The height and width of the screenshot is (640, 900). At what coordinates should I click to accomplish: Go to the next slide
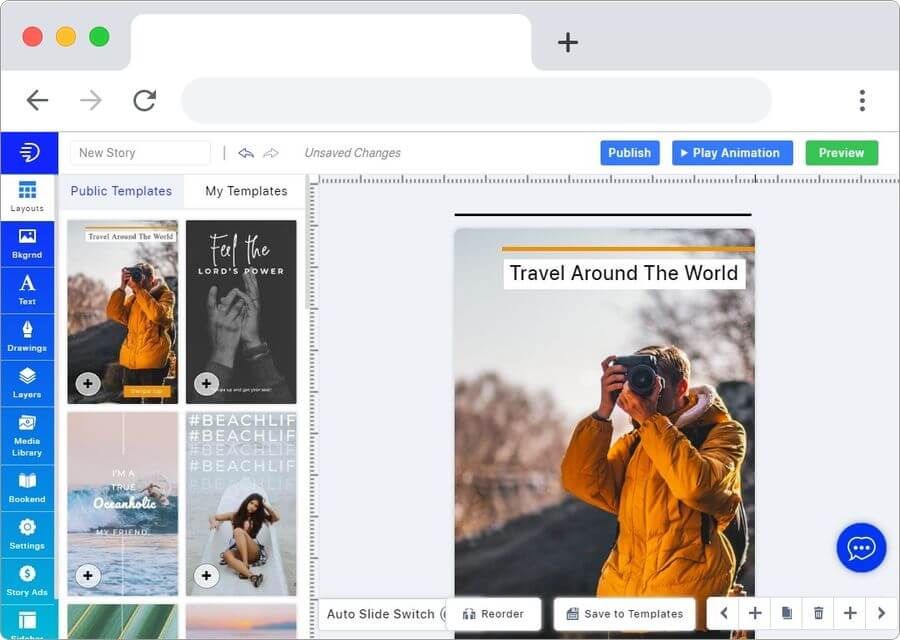[882, 613]
